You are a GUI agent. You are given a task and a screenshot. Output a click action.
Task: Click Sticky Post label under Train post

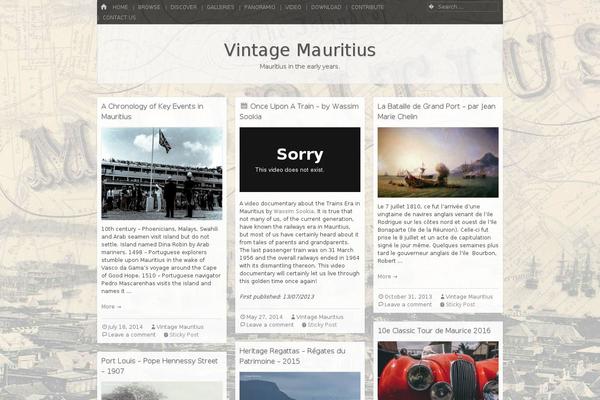pyautogui.click(x=322, y=325)
